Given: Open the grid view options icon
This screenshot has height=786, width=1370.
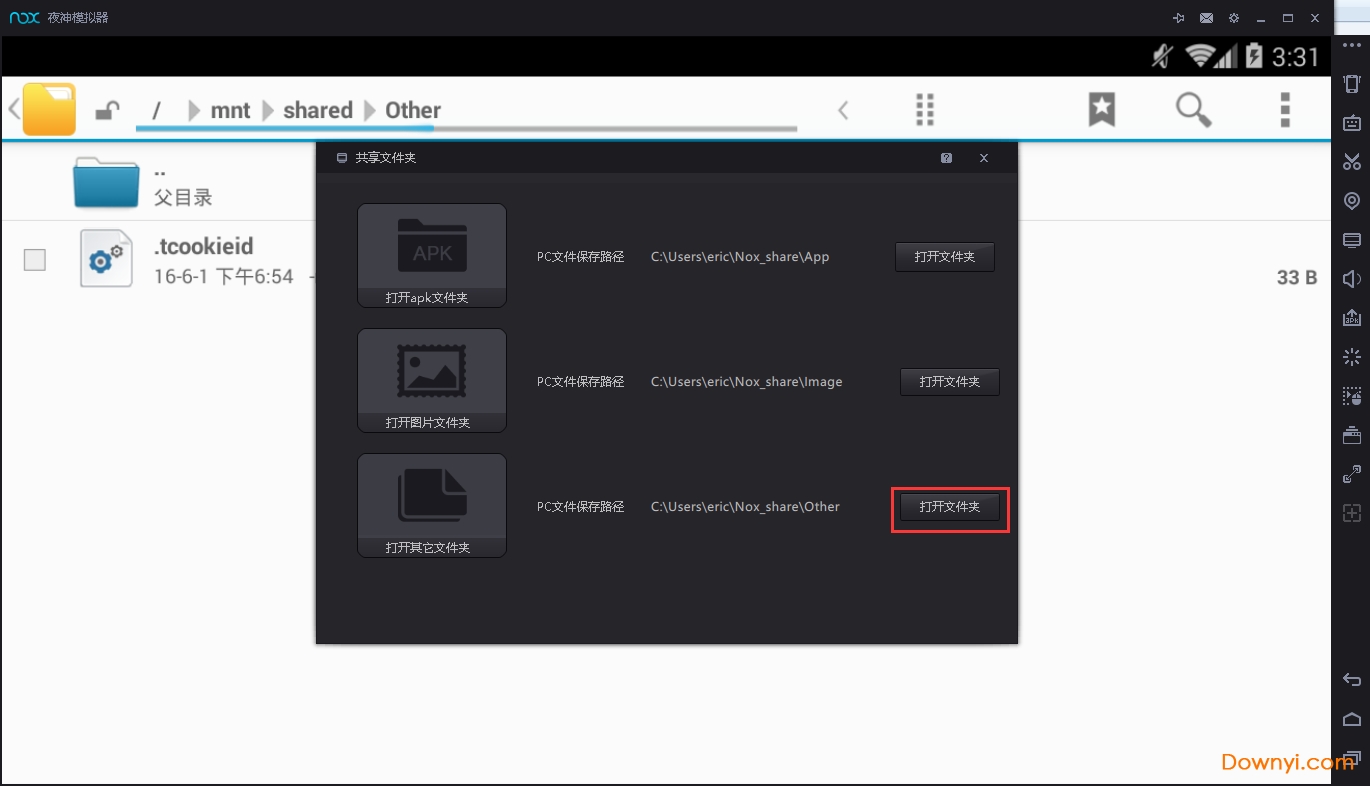Looking at the screenshot, I should 925,109.
